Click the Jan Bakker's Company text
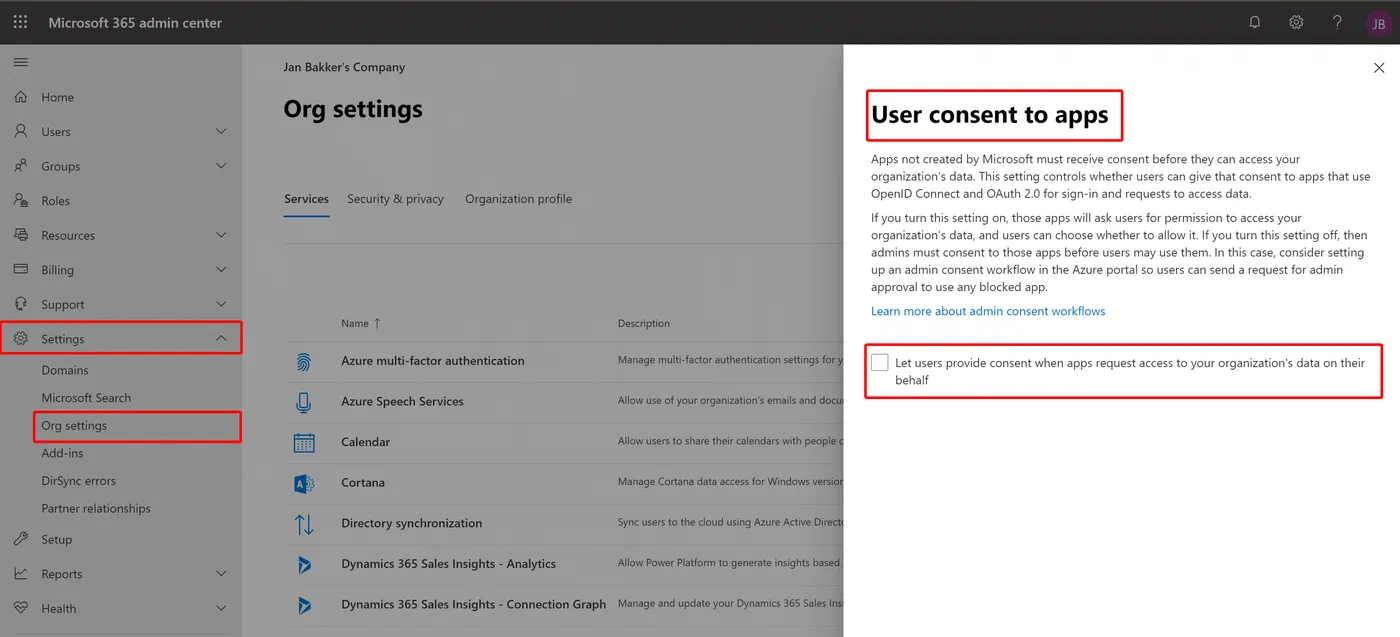 pyautogui.click(x=344, y=67)
